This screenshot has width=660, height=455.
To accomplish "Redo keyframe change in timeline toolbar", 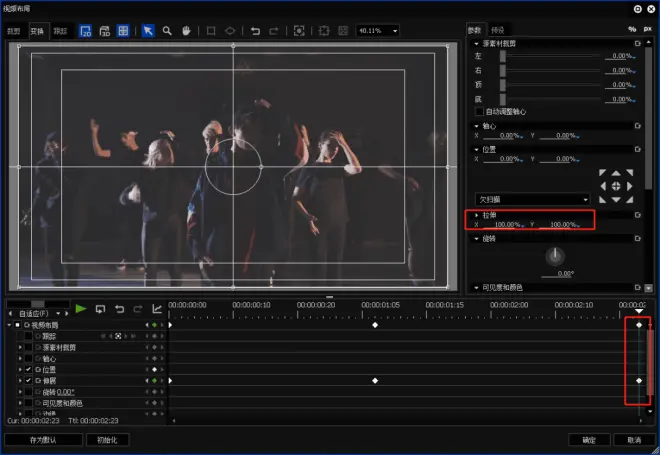I will tap(138, 309).
